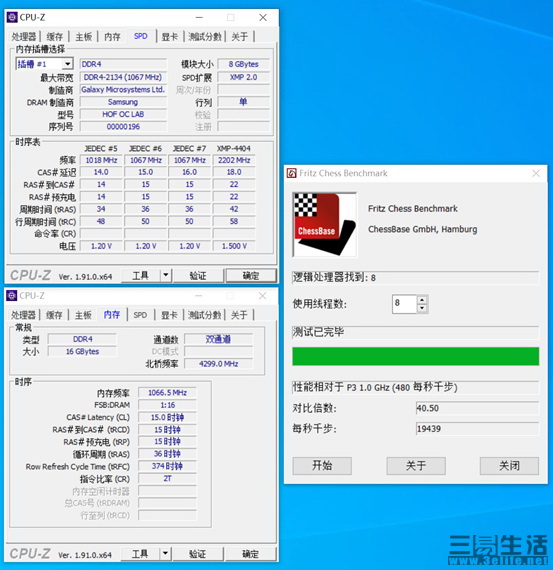Screen dimensions: 553x570
Task: Click 开始 button in Fritz Chess Benchmark
Action: point(322,466)
